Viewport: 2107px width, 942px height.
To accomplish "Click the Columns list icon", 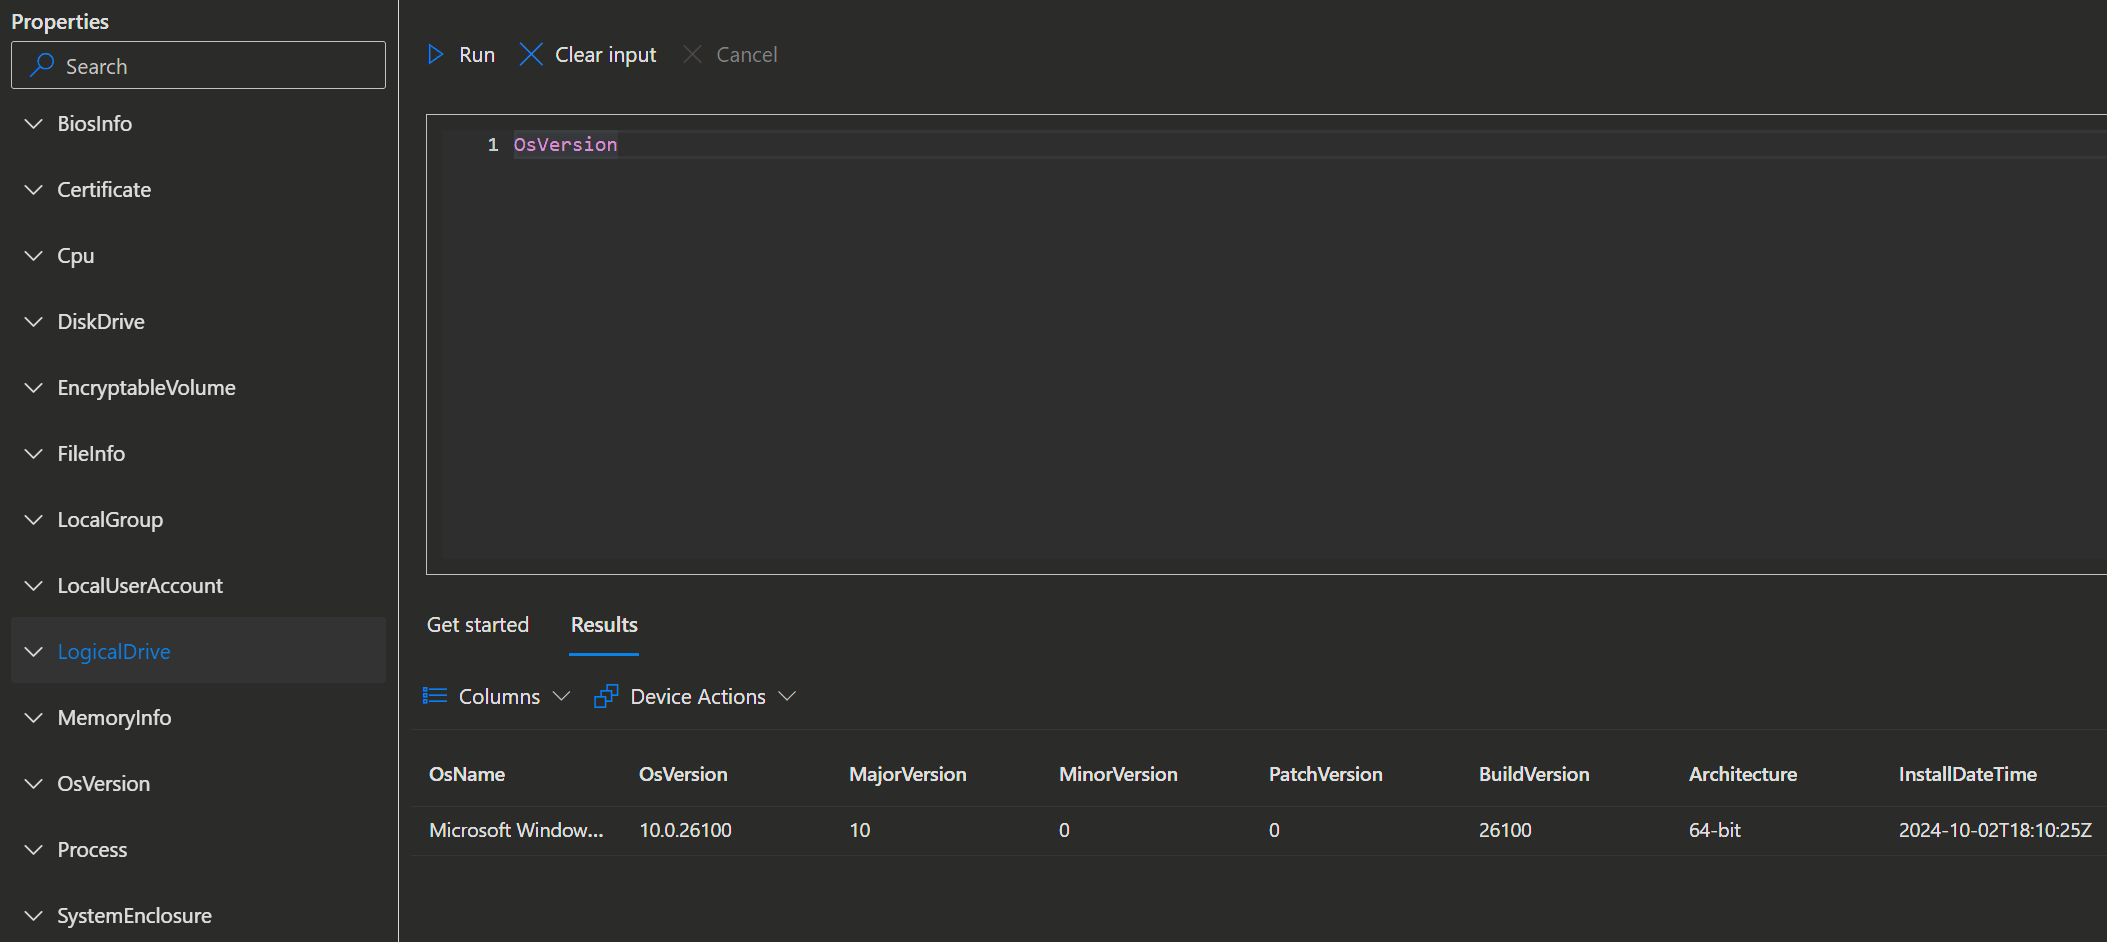I will click(435, 695).
